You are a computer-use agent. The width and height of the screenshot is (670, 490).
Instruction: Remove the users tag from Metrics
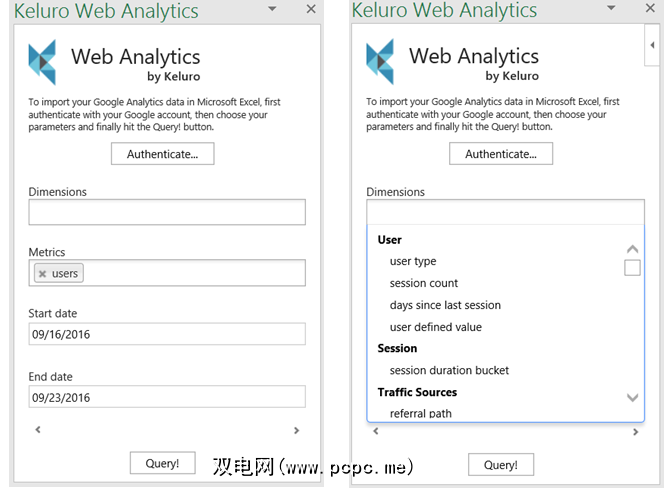42,274
